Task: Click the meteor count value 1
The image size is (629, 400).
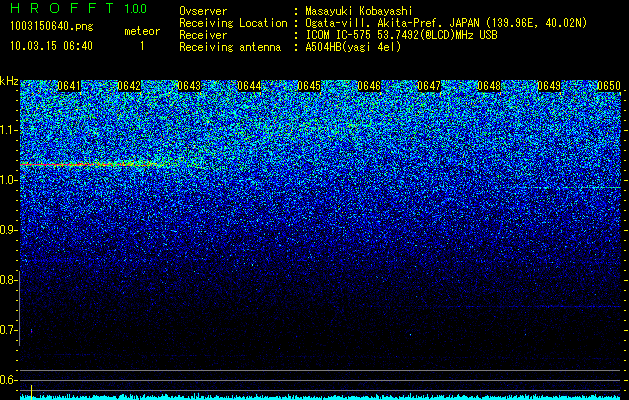Action: tap(142, 46)
